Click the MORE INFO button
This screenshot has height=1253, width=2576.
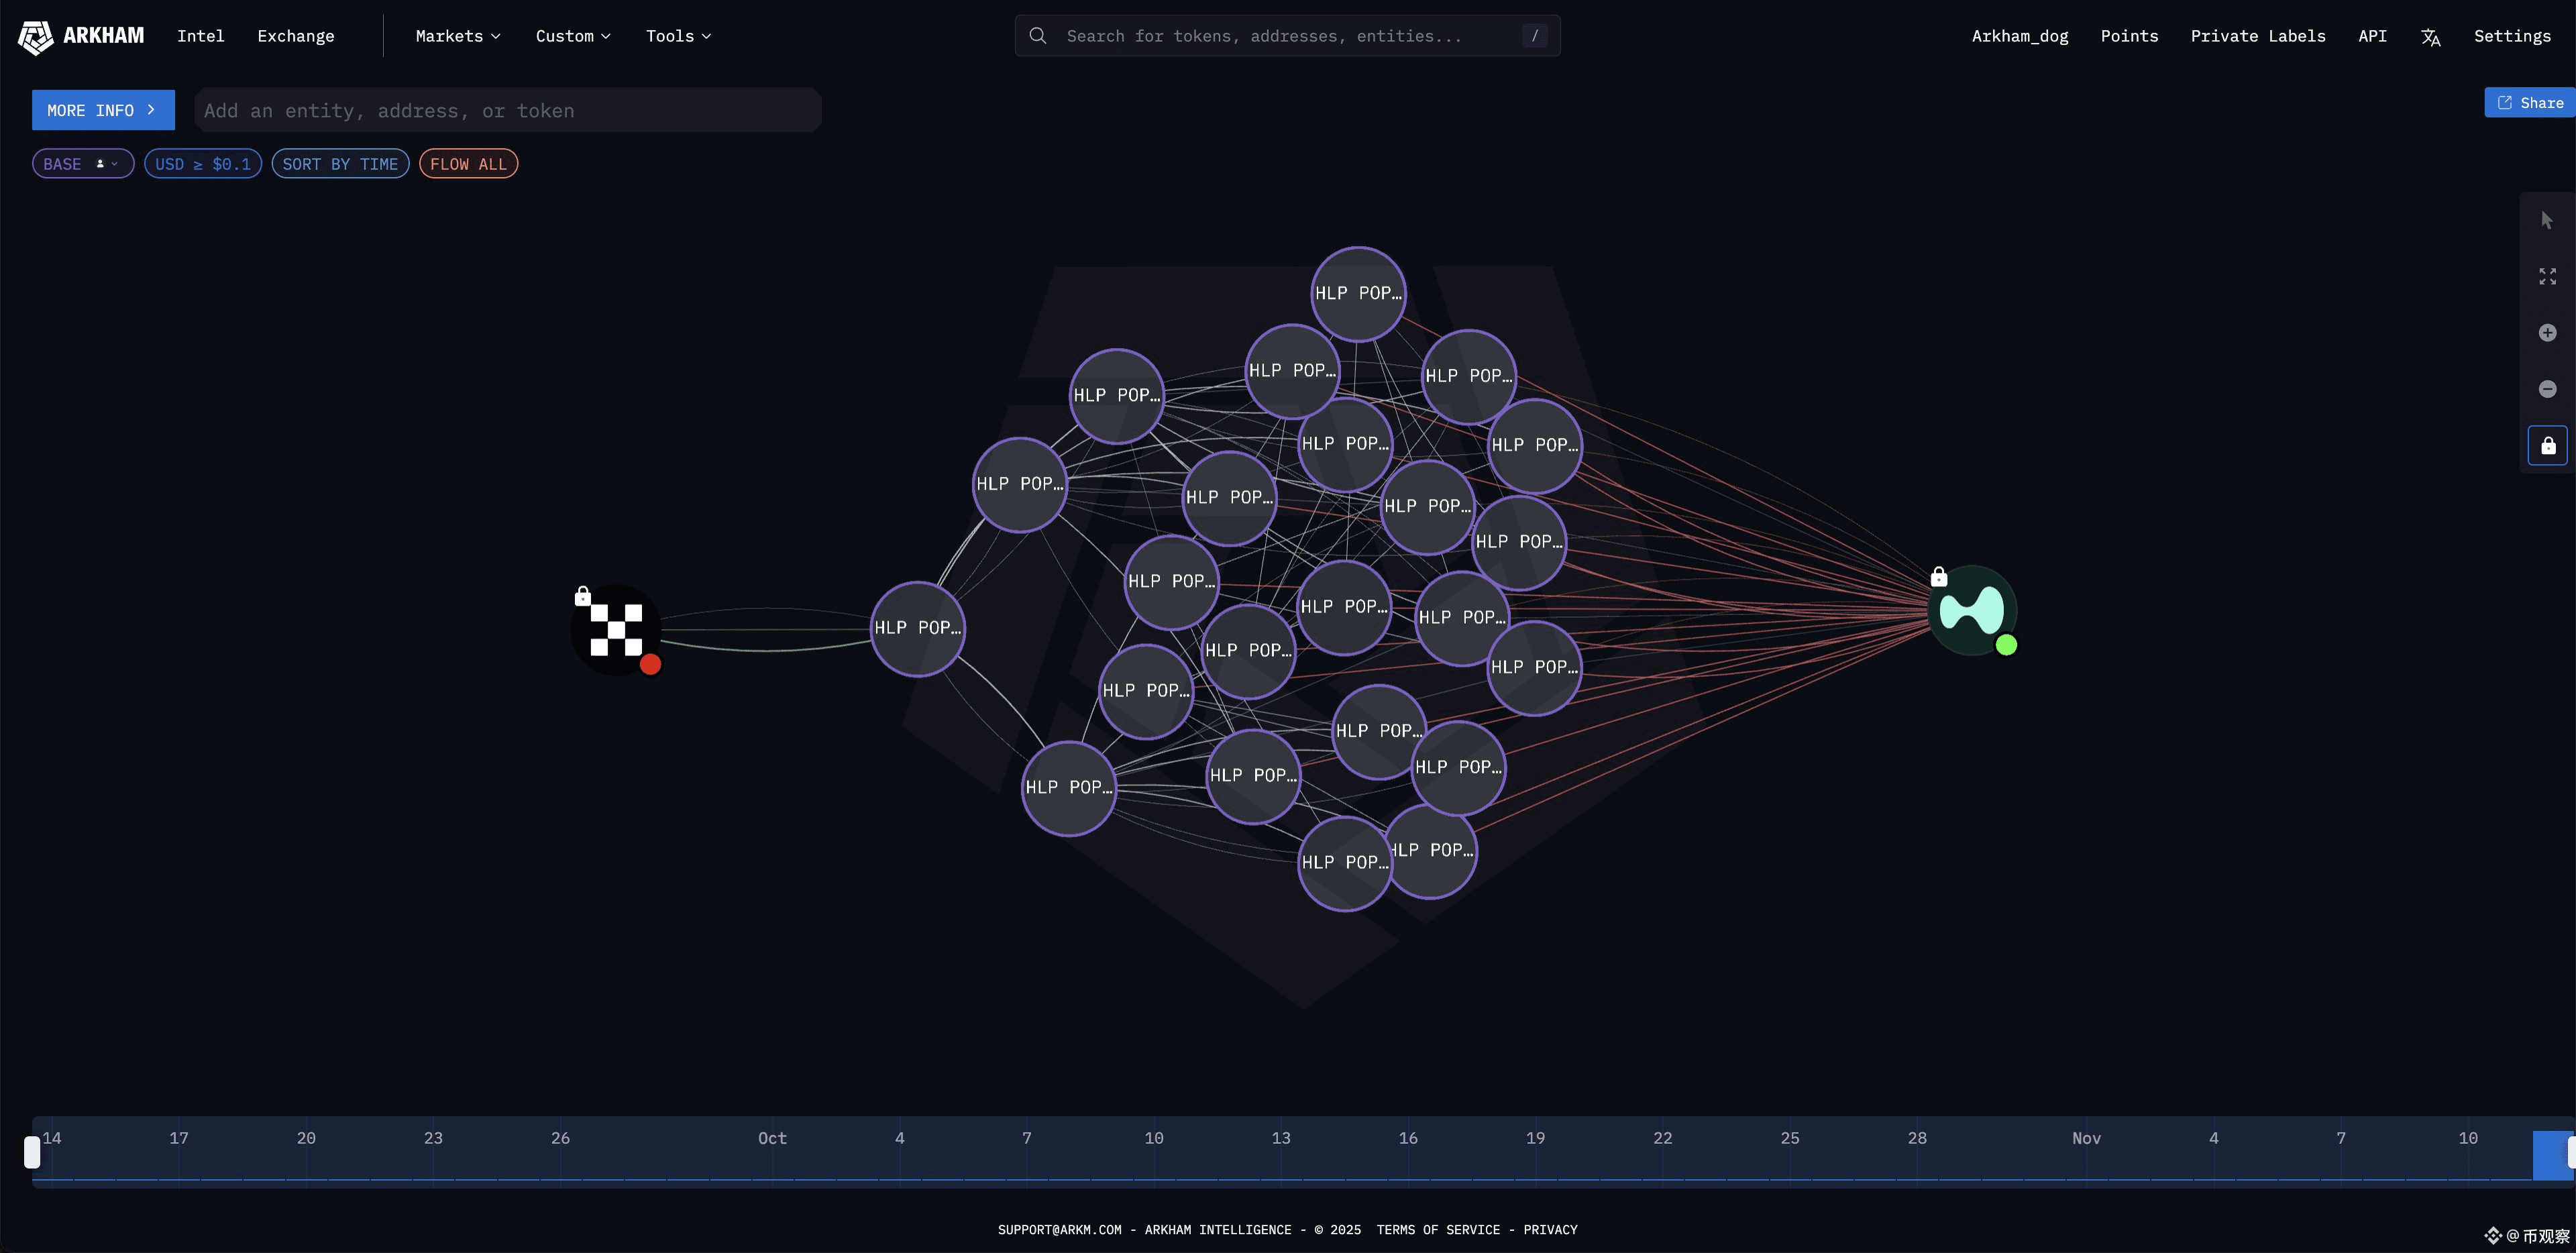[x=102, y=110]
